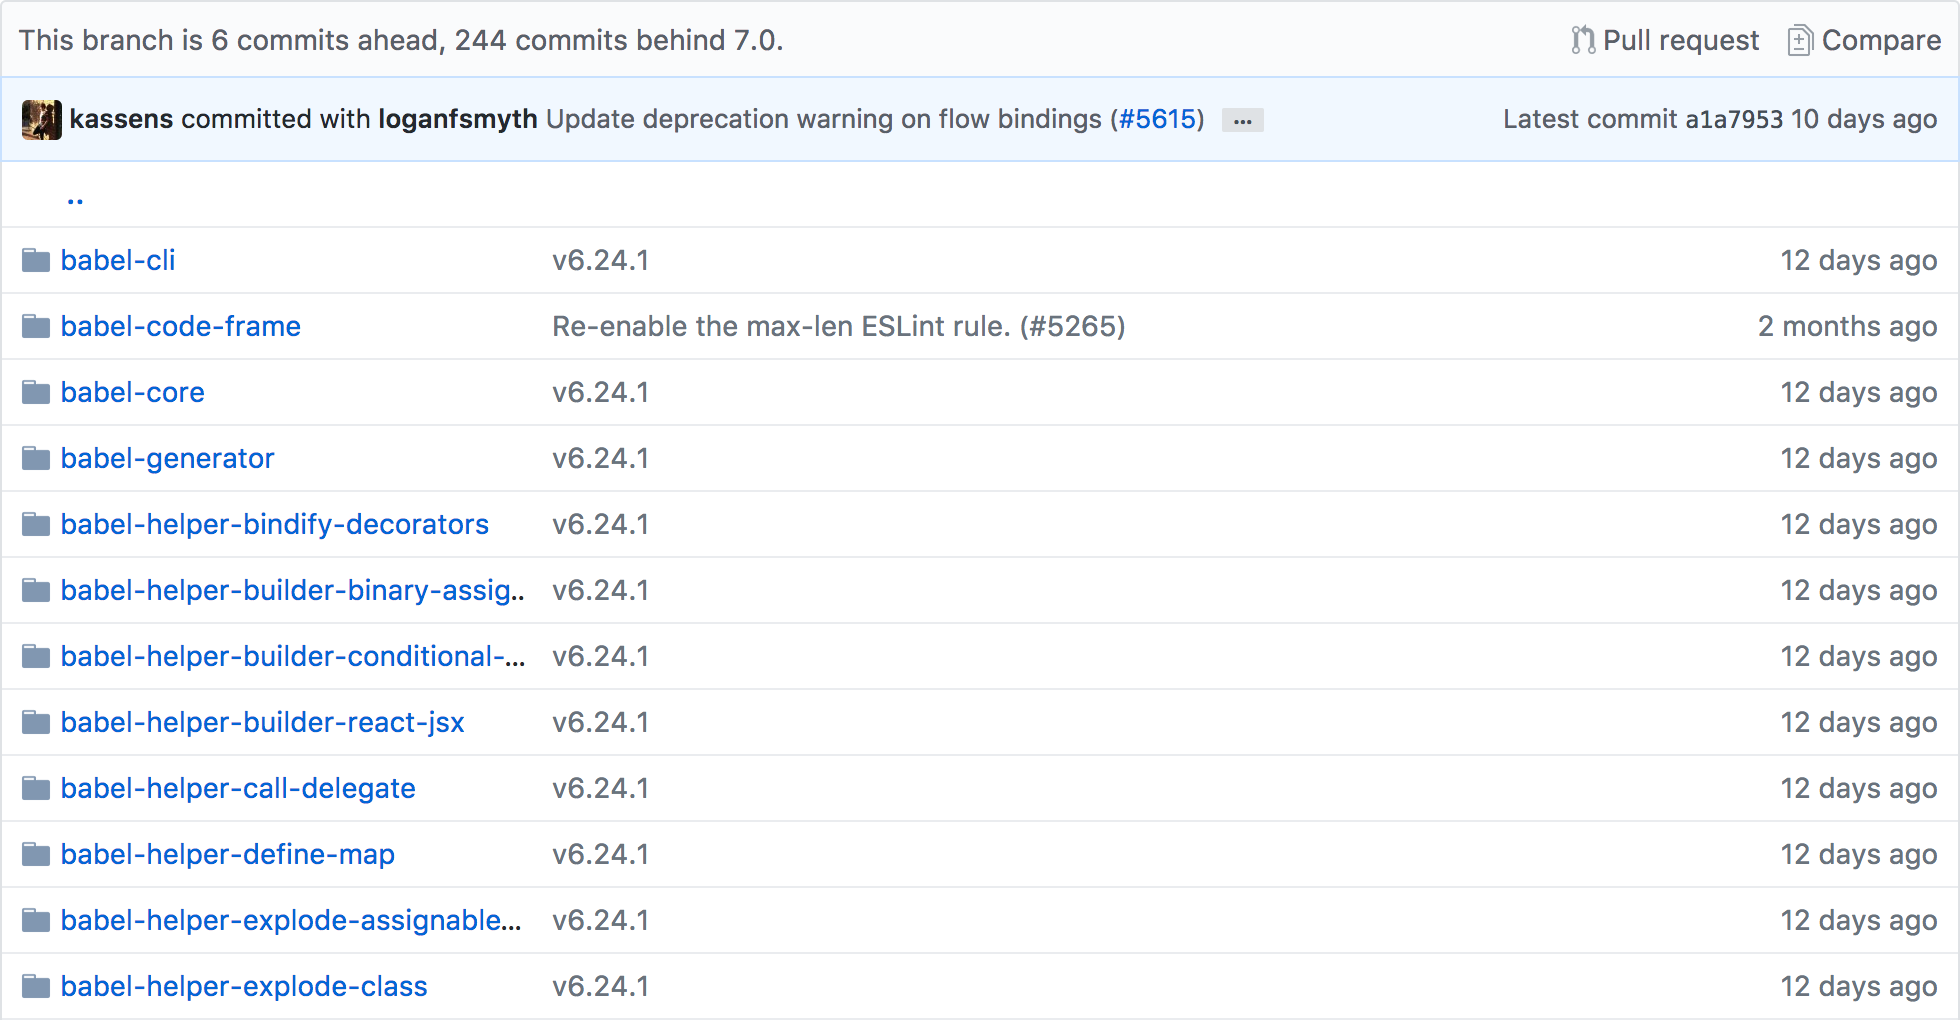Open kassens user profile link

point(121,119)
